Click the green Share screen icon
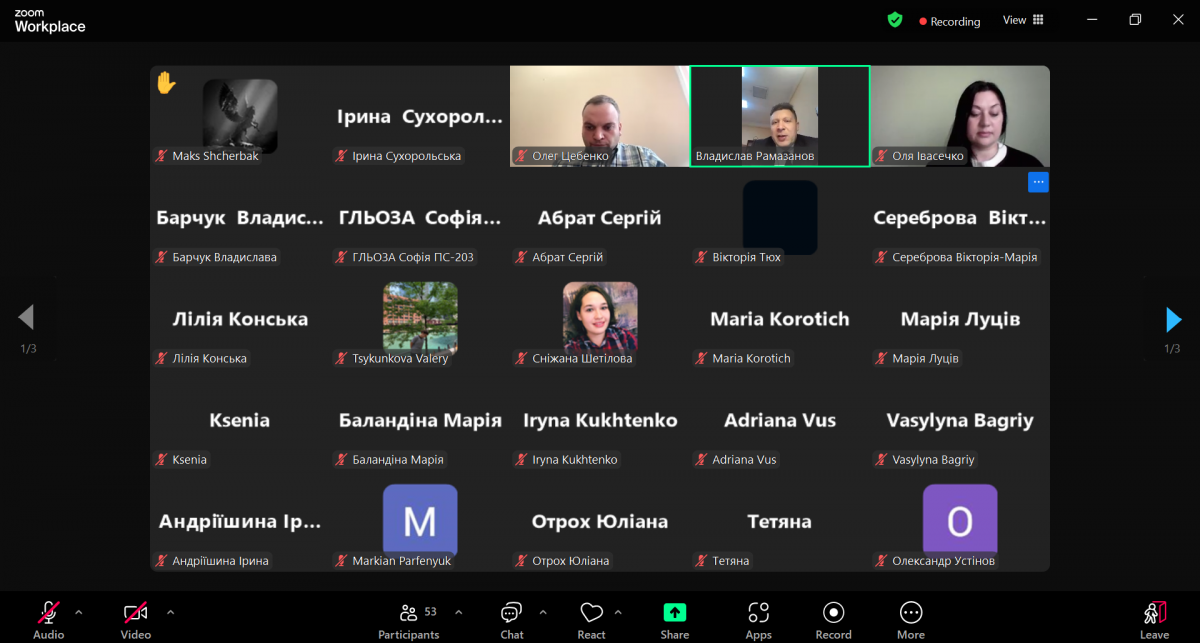The width and height of the screenshot is (1200, 643). click(675, 612)
